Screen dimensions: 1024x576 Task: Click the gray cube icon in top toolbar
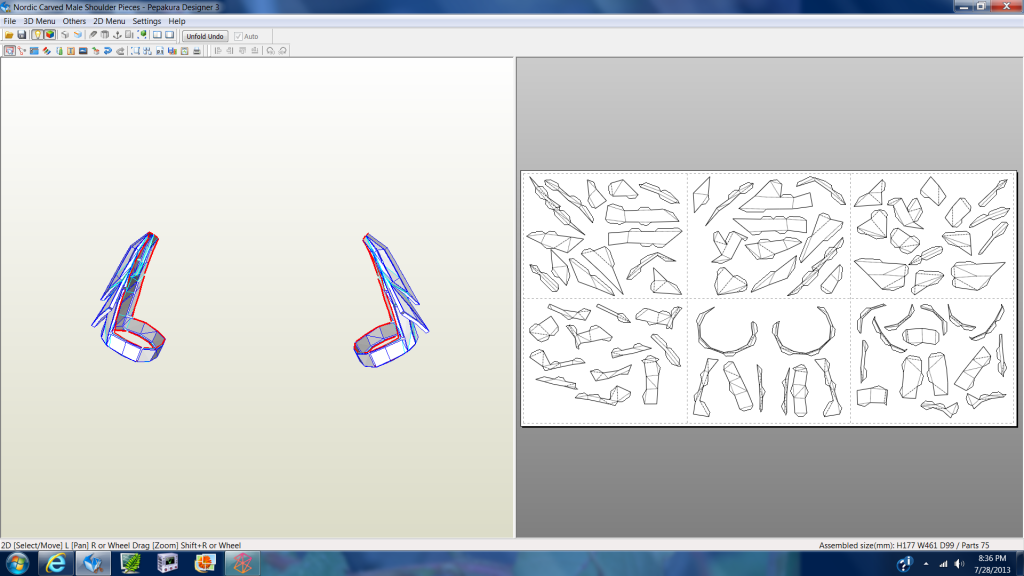pyautogui.click(x=65, y=35)
